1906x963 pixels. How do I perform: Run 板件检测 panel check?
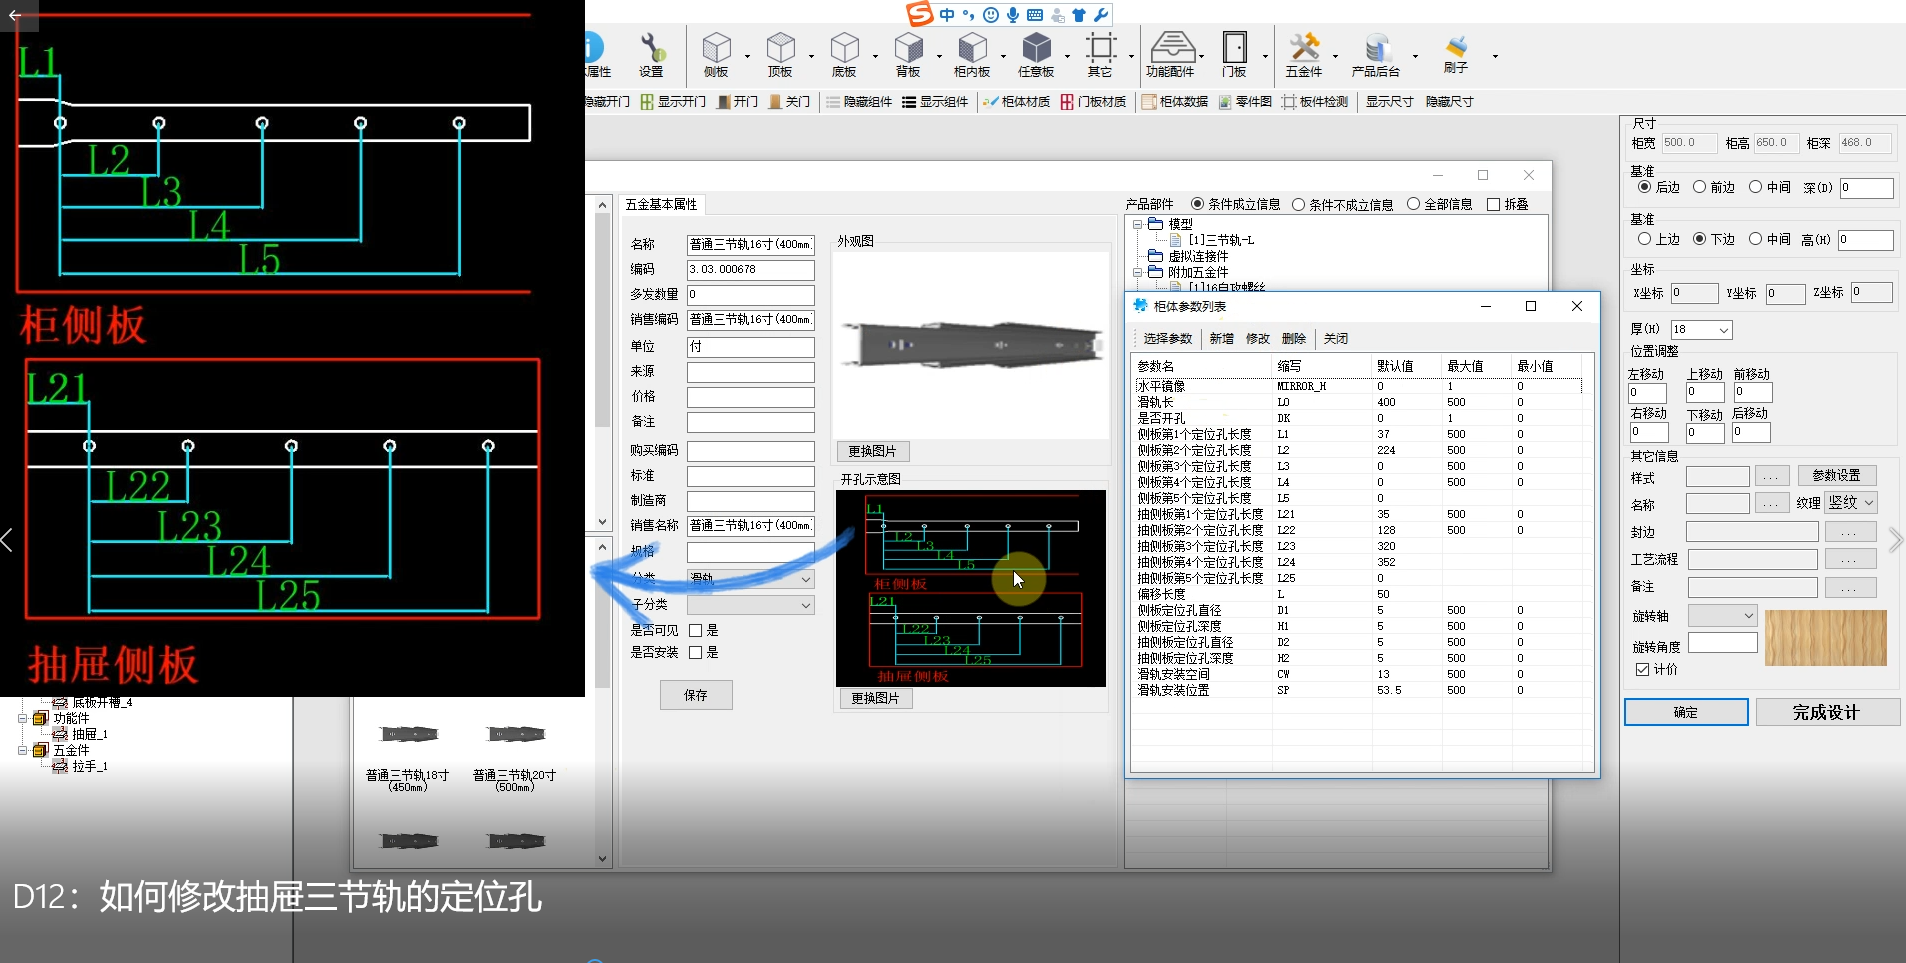click(1315, 102)
